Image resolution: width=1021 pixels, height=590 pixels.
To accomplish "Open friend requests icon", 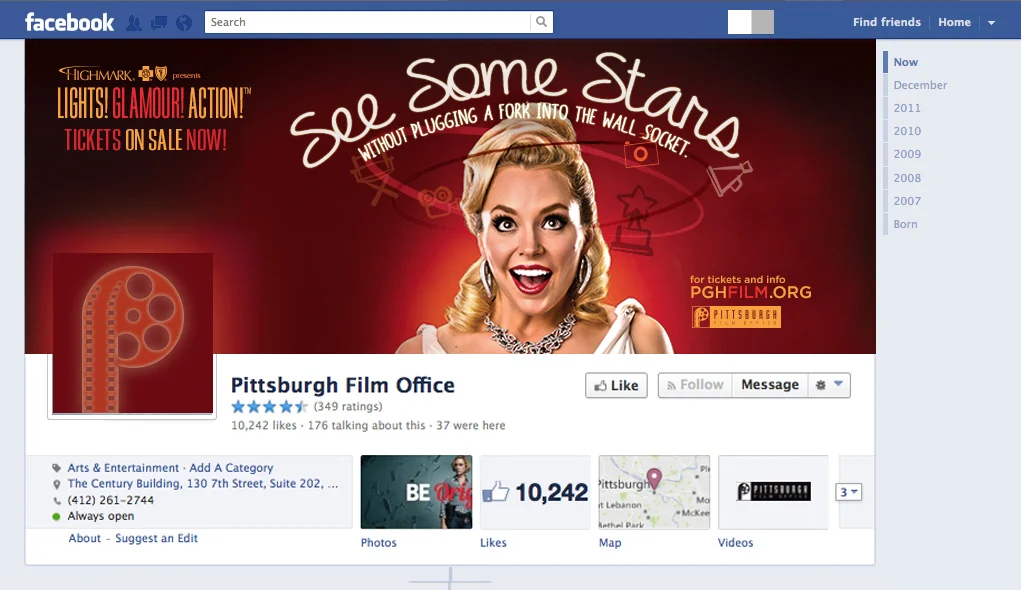I will coord(134,23).
